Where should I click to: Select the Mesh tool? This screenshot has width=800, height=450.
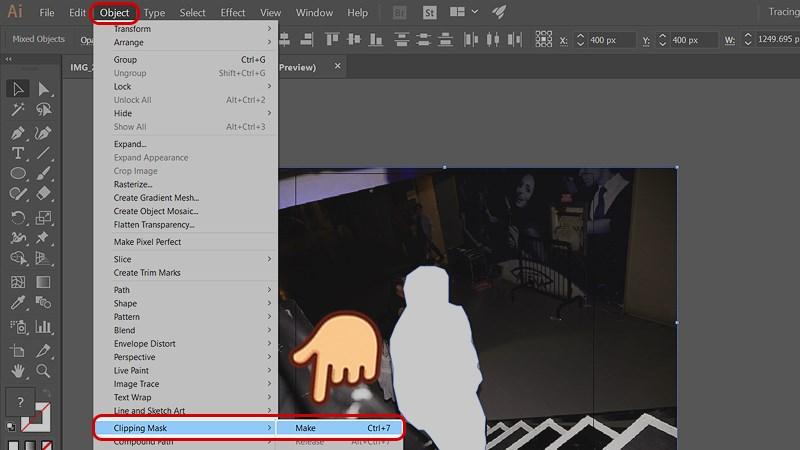[18, 282]
